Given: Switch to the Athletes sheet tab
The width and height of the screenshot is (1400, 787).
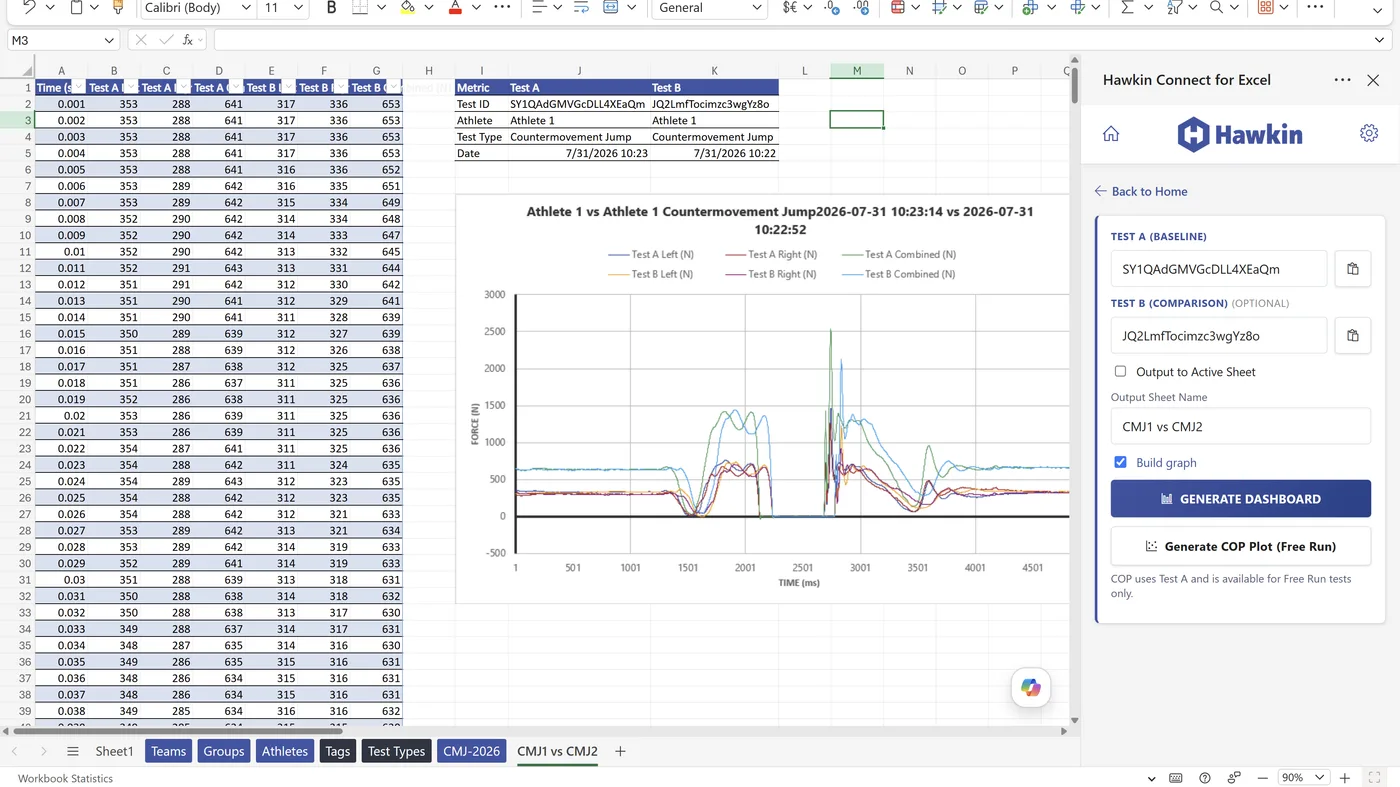Looking at the screenshot, I should 285,751.
